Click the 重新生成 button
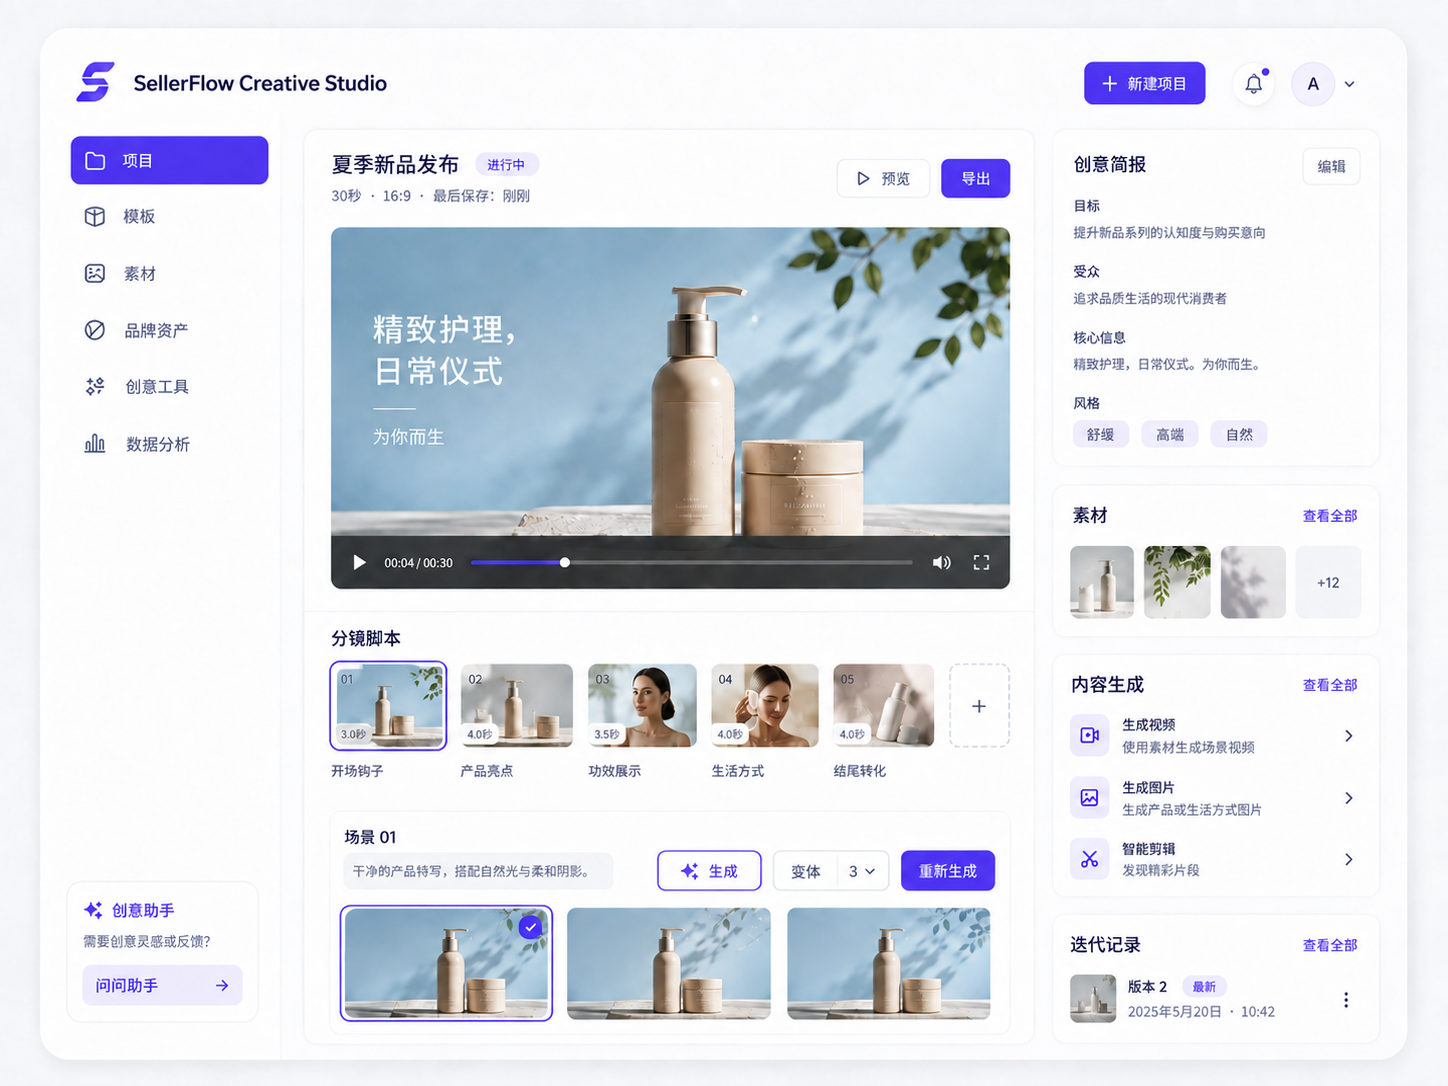 click(948, 871)
